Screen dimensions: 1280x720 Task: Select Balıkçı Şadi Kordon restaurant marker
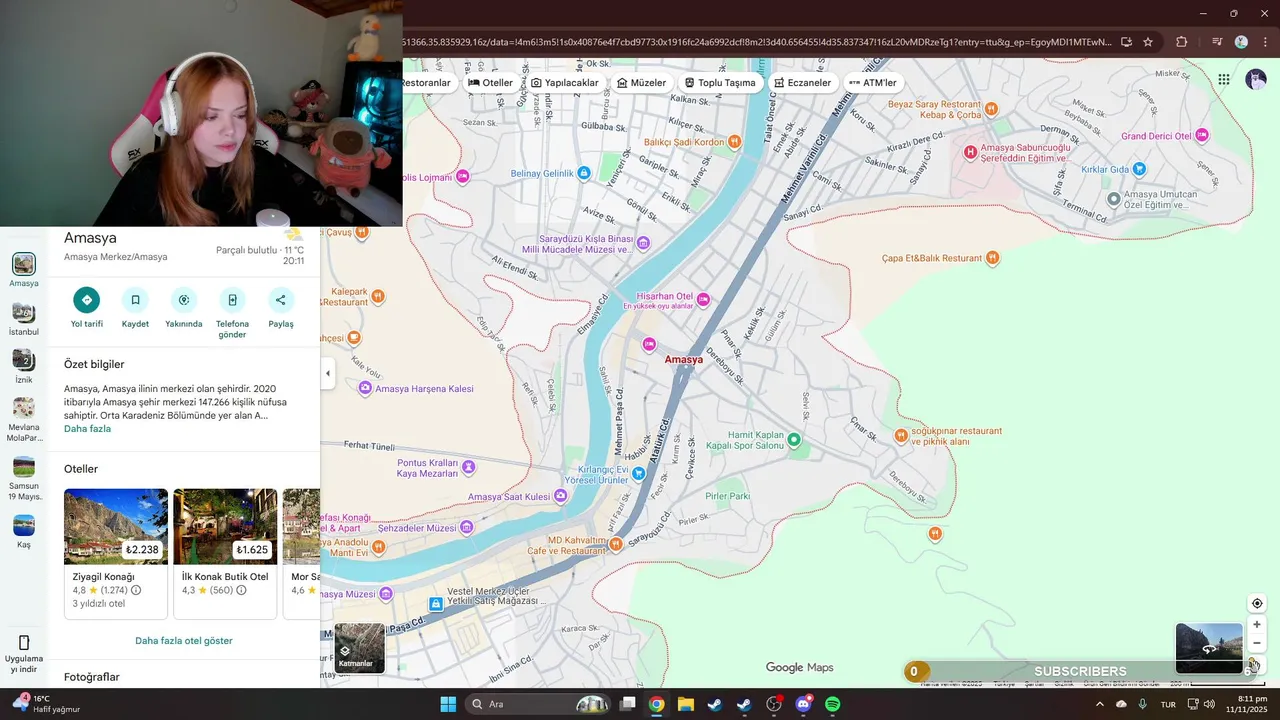pyautogui.click(x=735, y=142)
